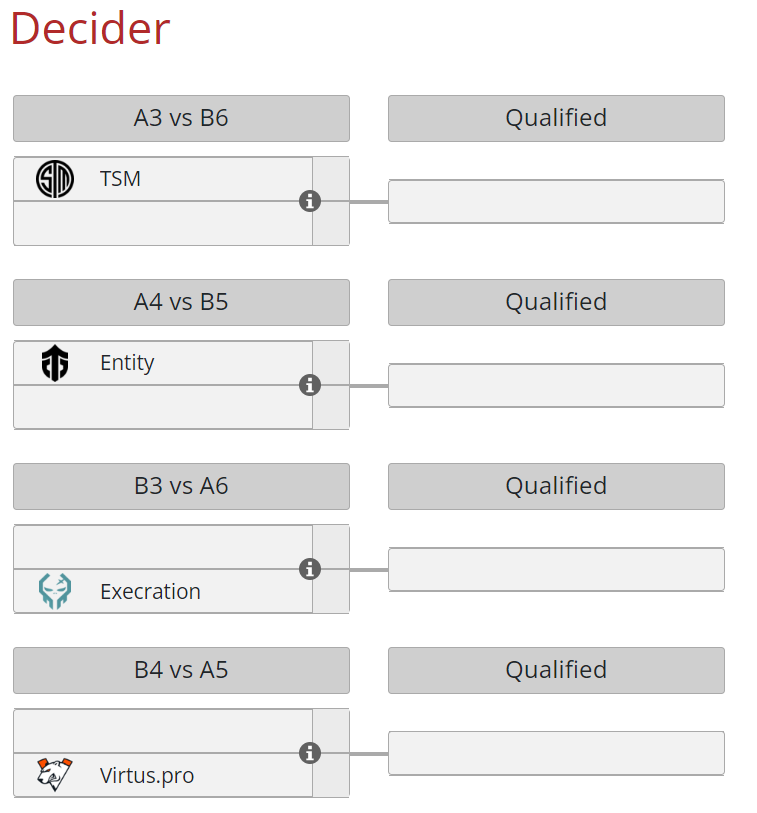Click the B4 vs A5 header
This screenshot has height=813, width=757.
tap(181, 670)
